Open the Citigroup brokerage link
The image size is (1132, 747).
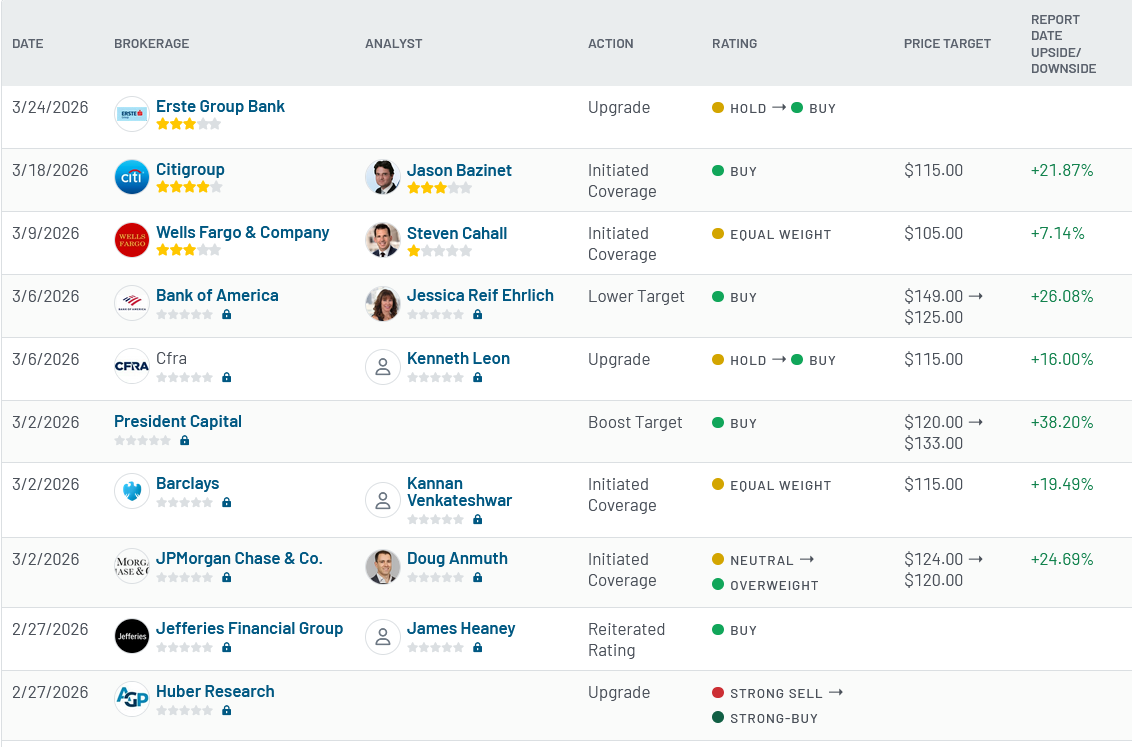(190, 169)
